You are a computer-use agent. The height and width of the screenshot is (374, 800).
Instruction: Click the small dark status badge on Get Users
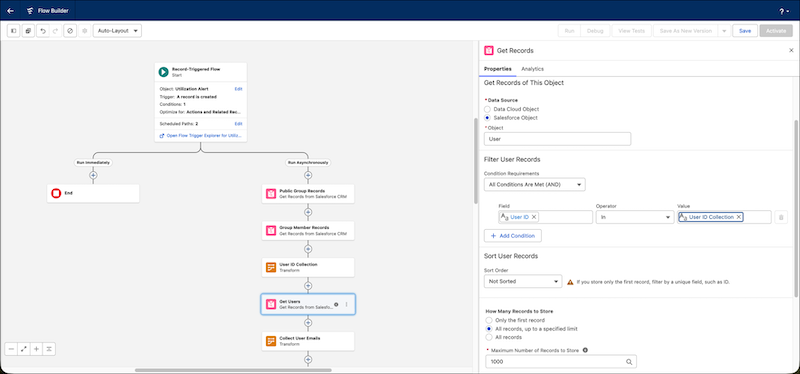tap(336, 304)
